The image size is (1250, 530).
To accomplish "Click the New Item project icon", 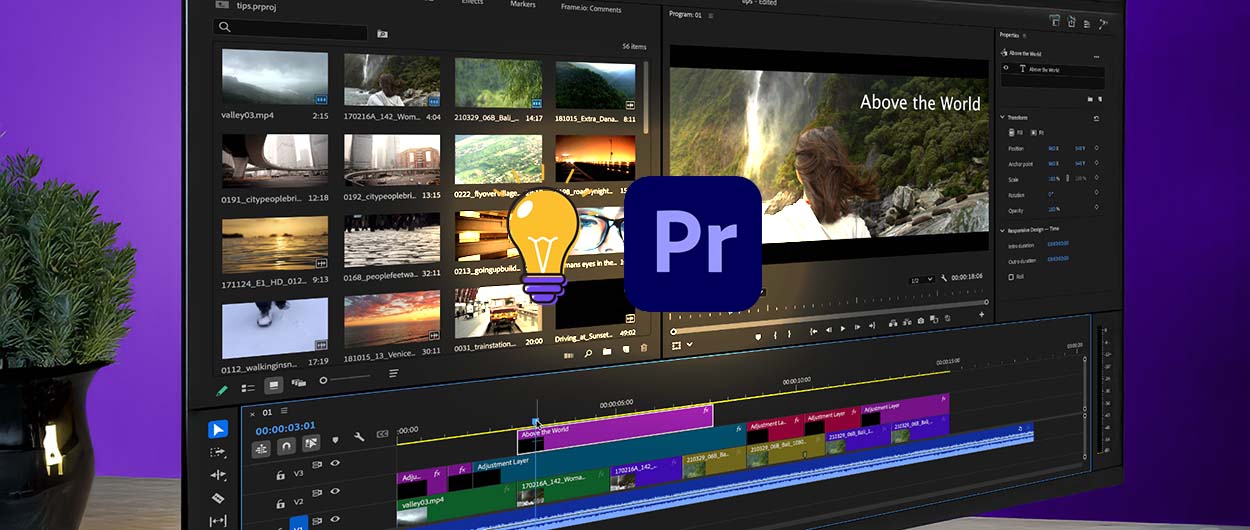I will tap(626, 350).
